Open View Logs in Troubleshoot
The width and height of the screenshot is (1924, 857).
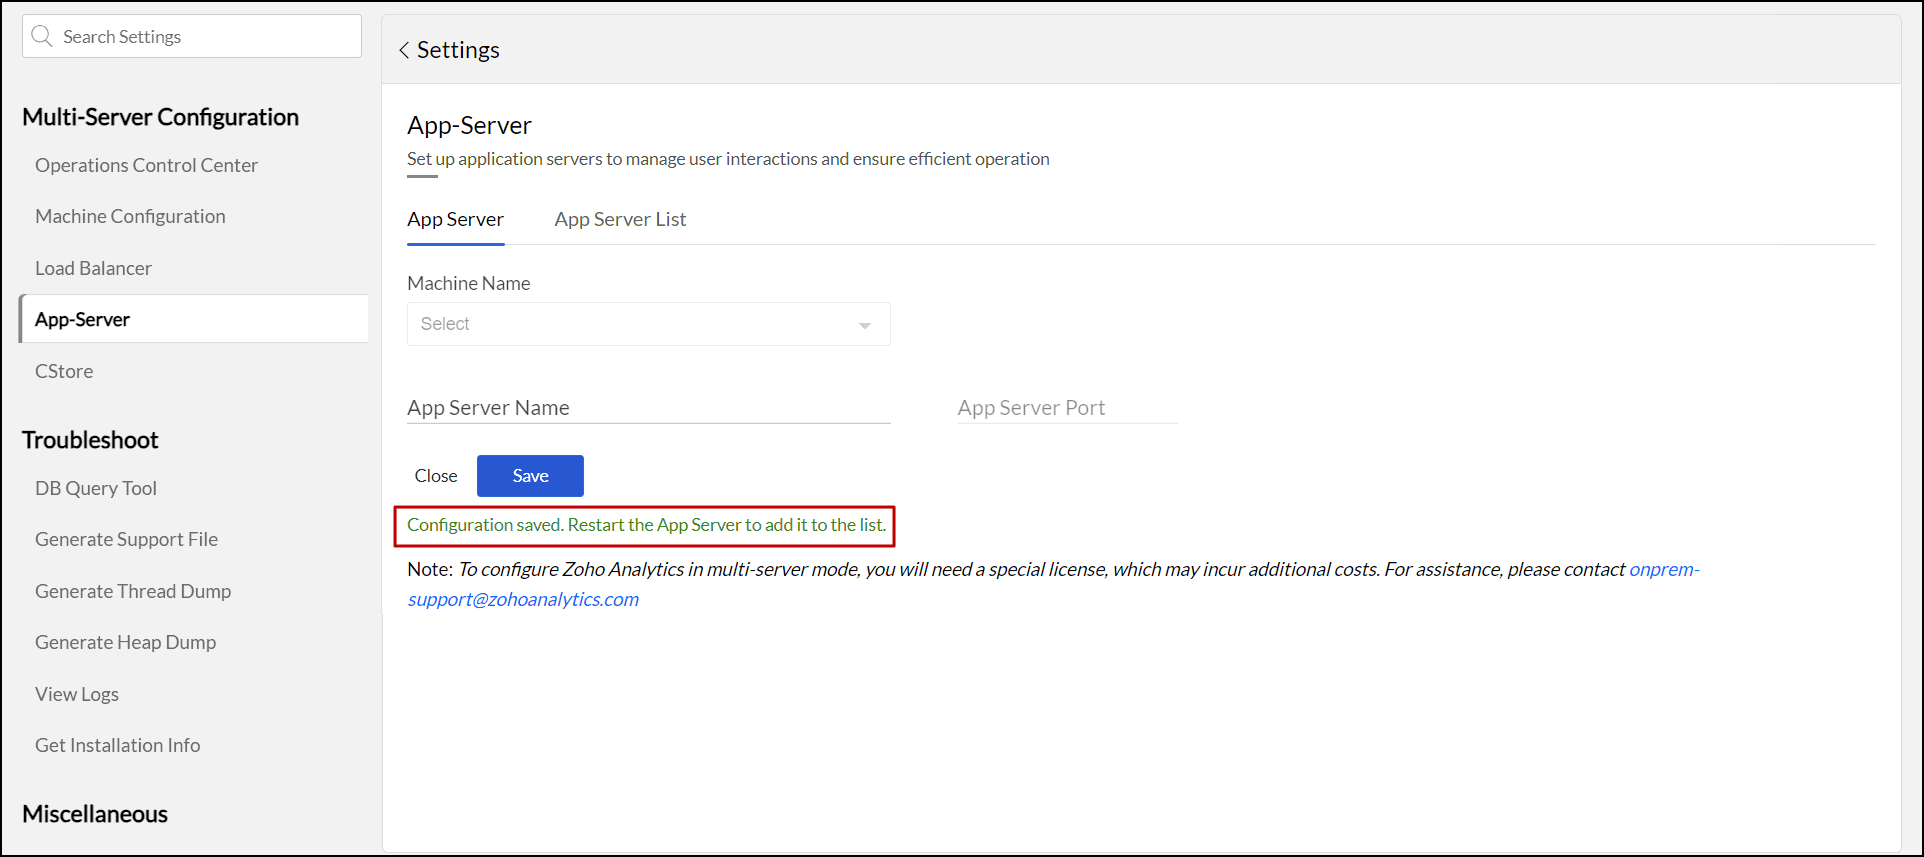pos(77,694)
